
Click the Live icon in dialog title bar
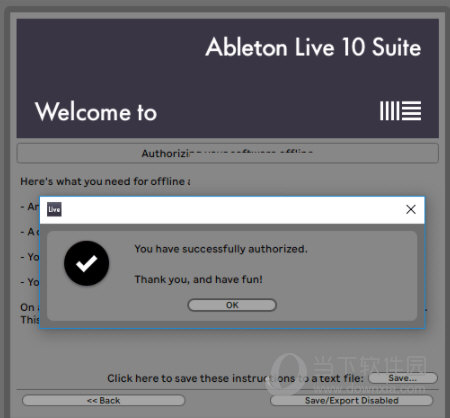click(x=54, y=209)
